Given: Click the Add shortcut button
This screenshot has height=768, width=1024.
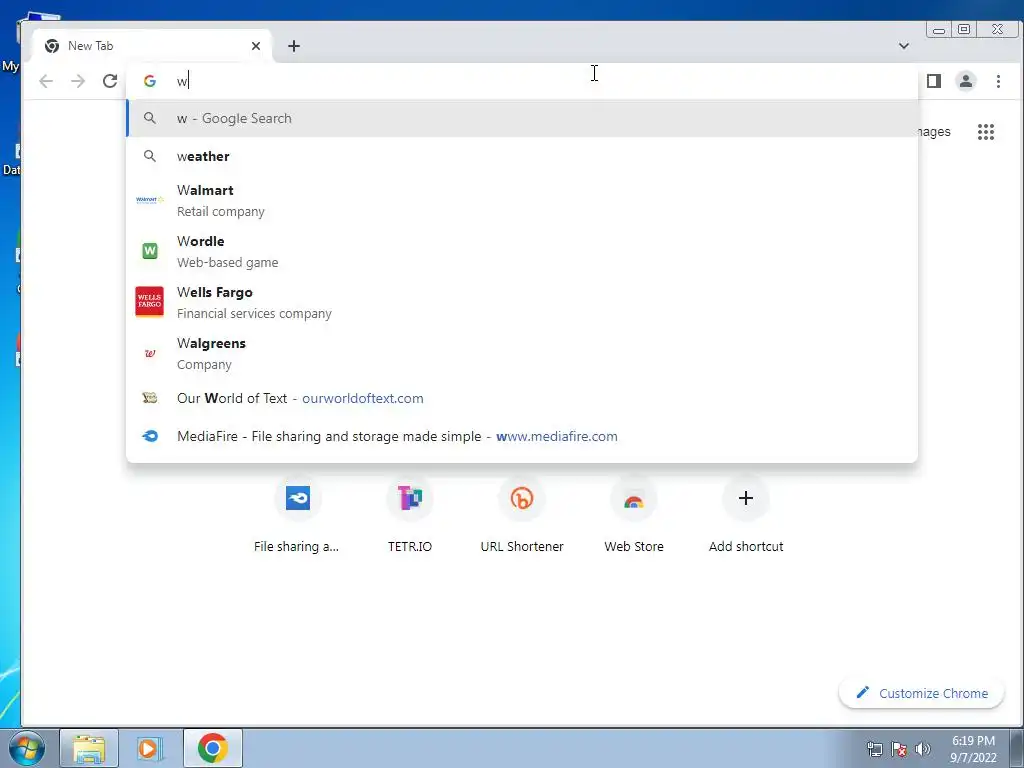Looking at the screenshot, I should pos(746,517).
